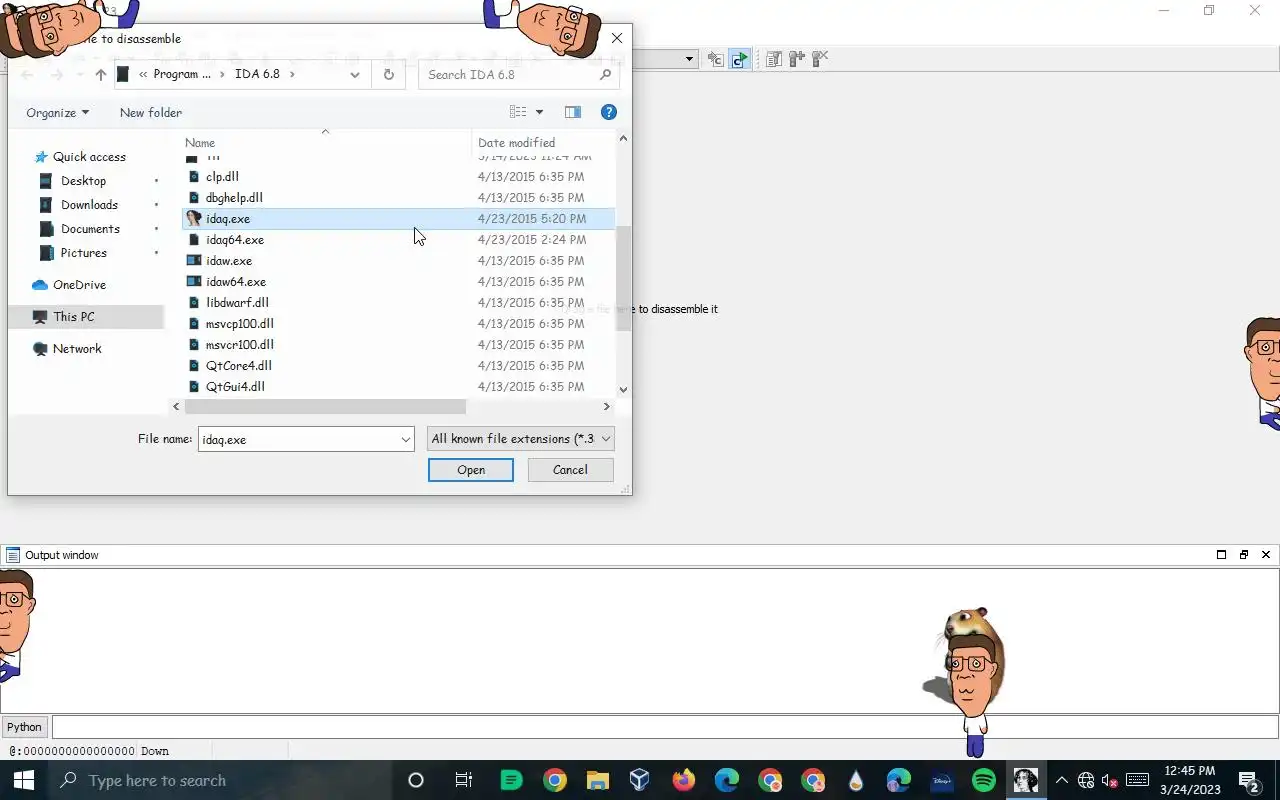
Task: Open Desktop in navigation pane
Action: pos(83,181)
